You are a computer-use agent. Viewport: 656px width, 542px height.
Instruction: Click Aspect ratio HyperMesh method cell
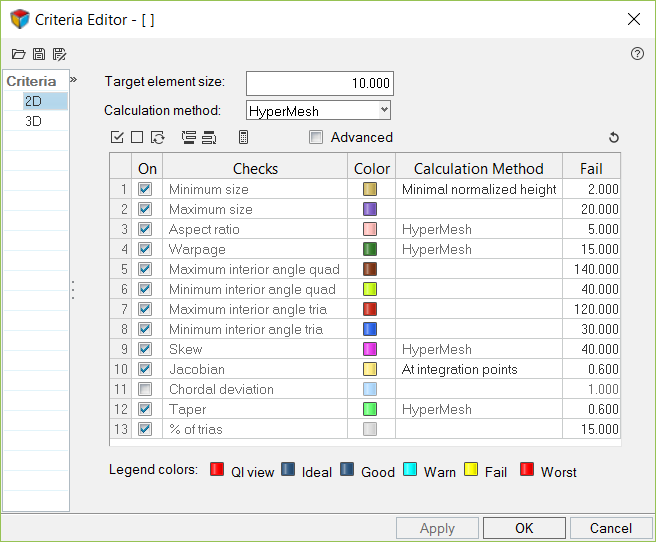point(479,229)
